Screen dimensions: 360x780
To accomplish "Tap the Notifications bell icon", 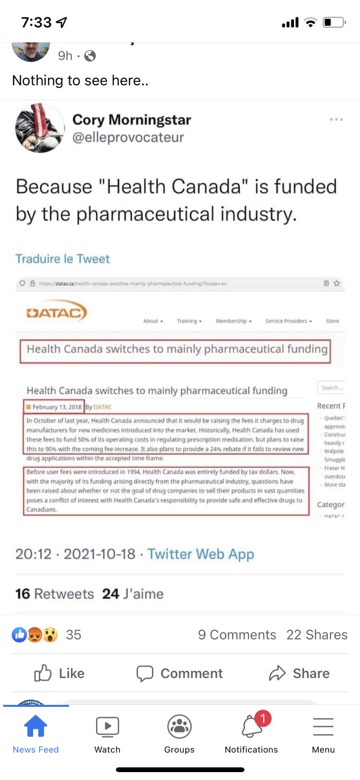I will click(252, 726).
